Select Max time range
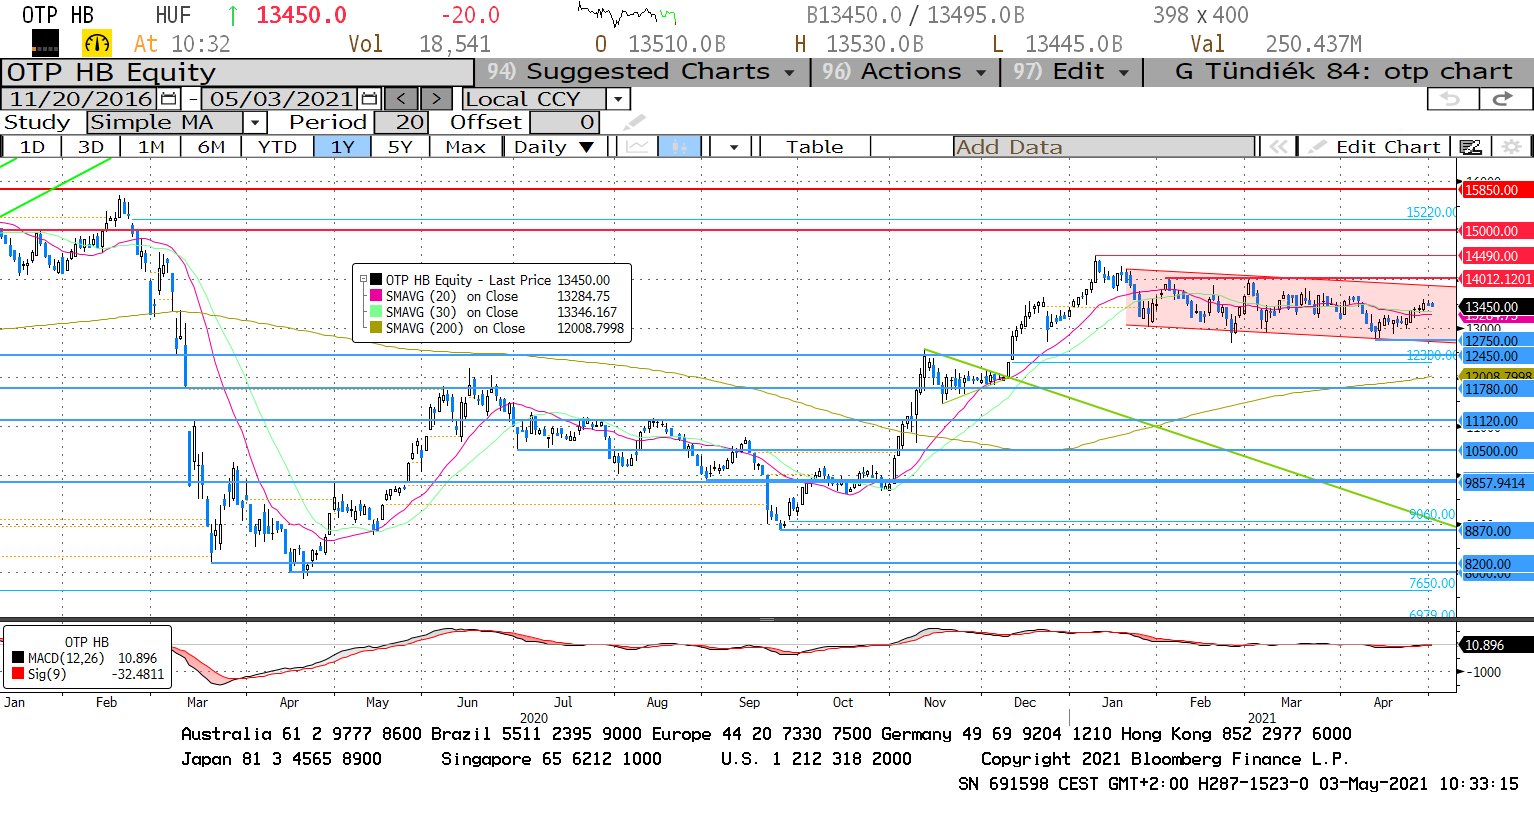The width and height of the screenshot is (1534, 813). [465, 147]
